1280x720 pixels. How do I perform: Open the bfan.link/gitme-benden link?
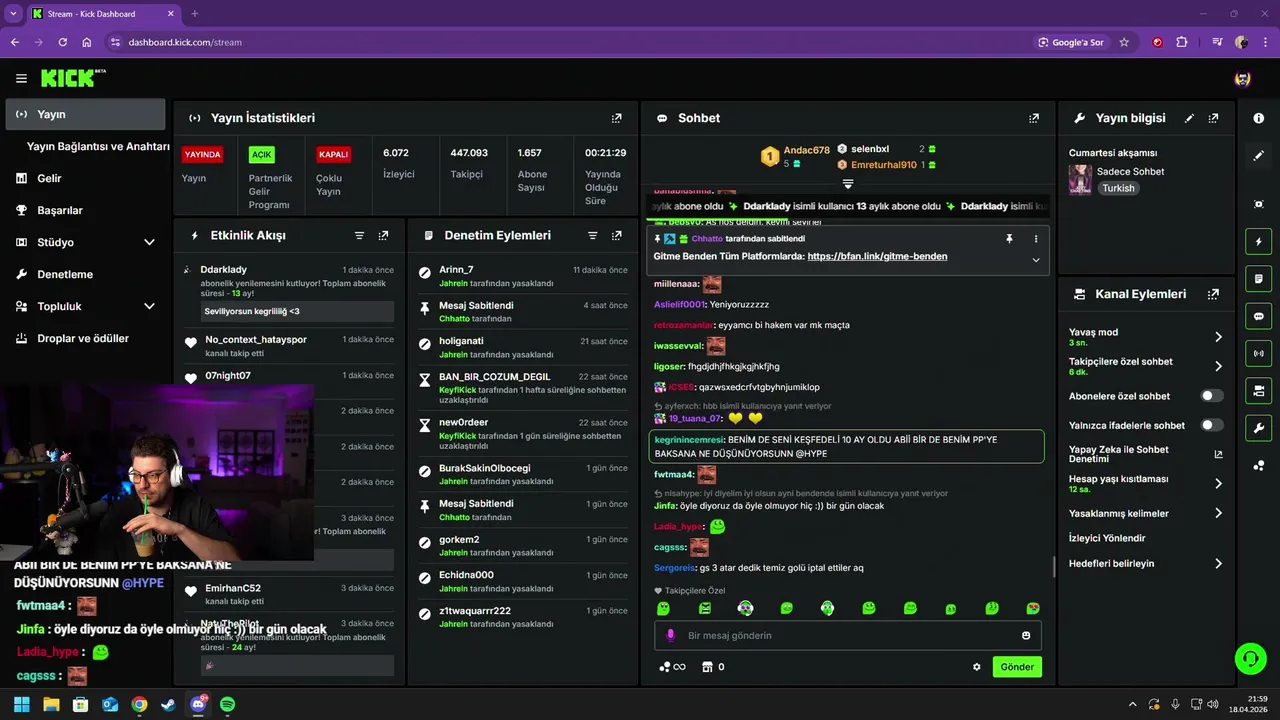[x=877, y=257]
